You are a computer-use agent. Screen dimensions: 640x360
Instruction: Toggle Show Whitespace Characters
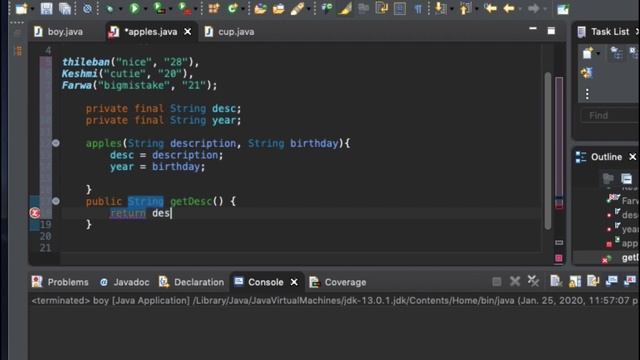point(418,9)
